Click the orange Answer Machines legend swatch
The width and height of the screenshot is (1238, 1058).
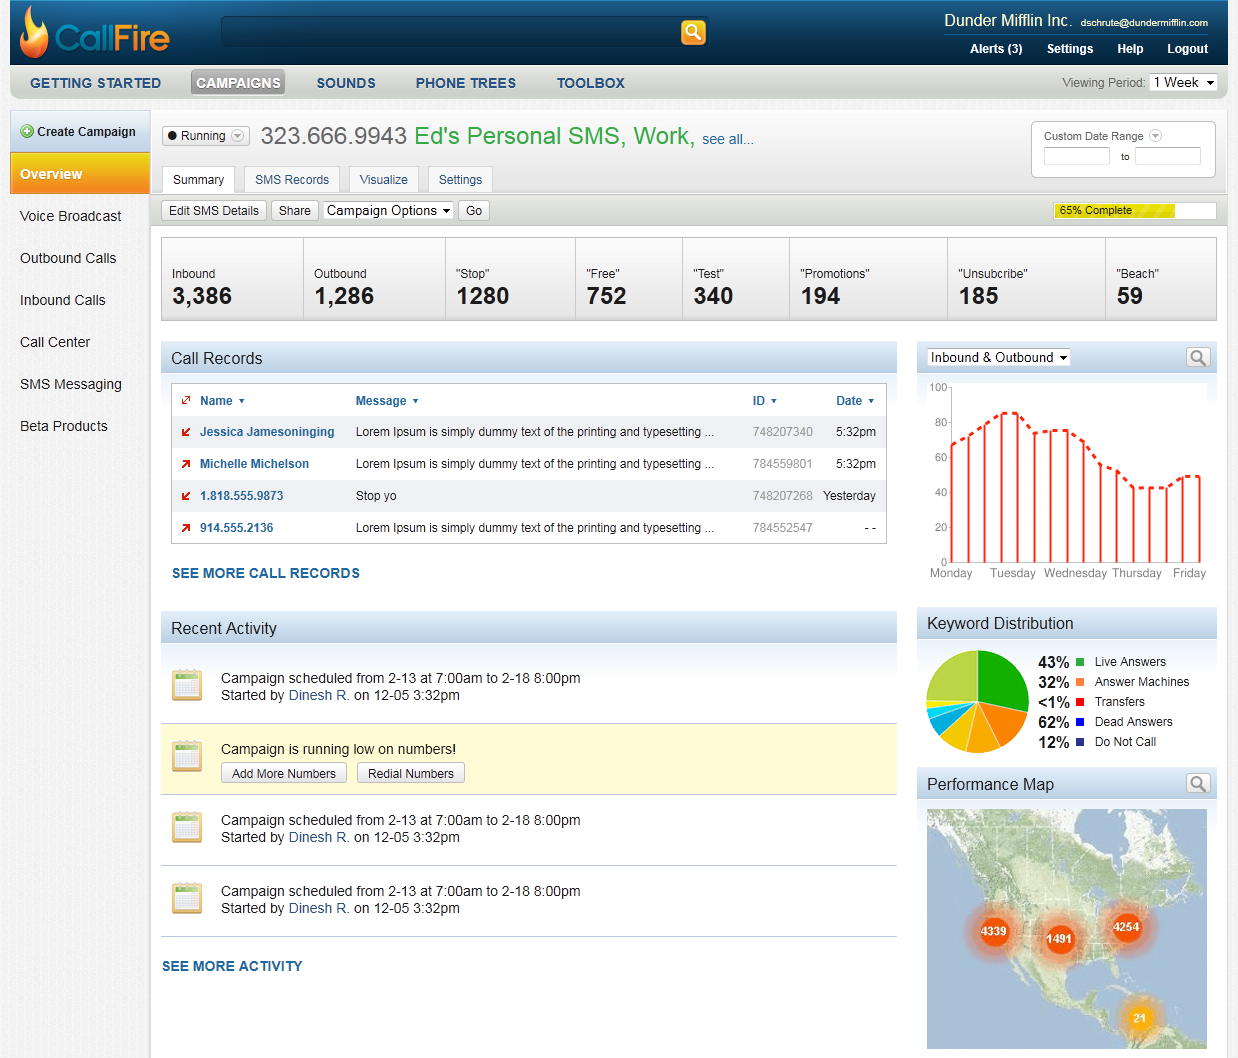(1080, 682)
